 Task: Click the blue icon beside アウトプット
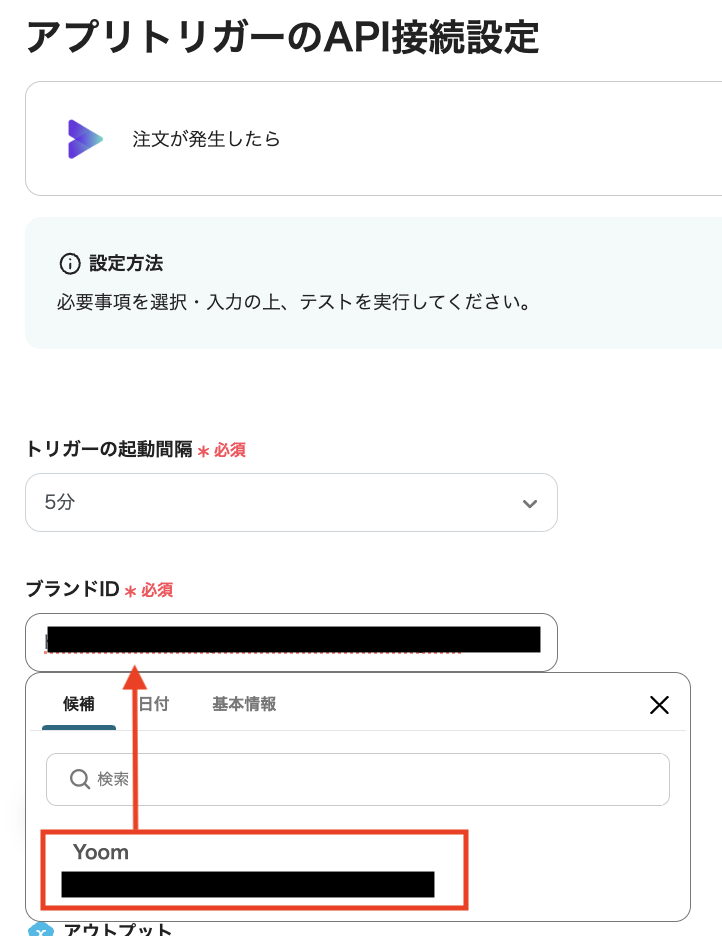[x=40, y=930]
